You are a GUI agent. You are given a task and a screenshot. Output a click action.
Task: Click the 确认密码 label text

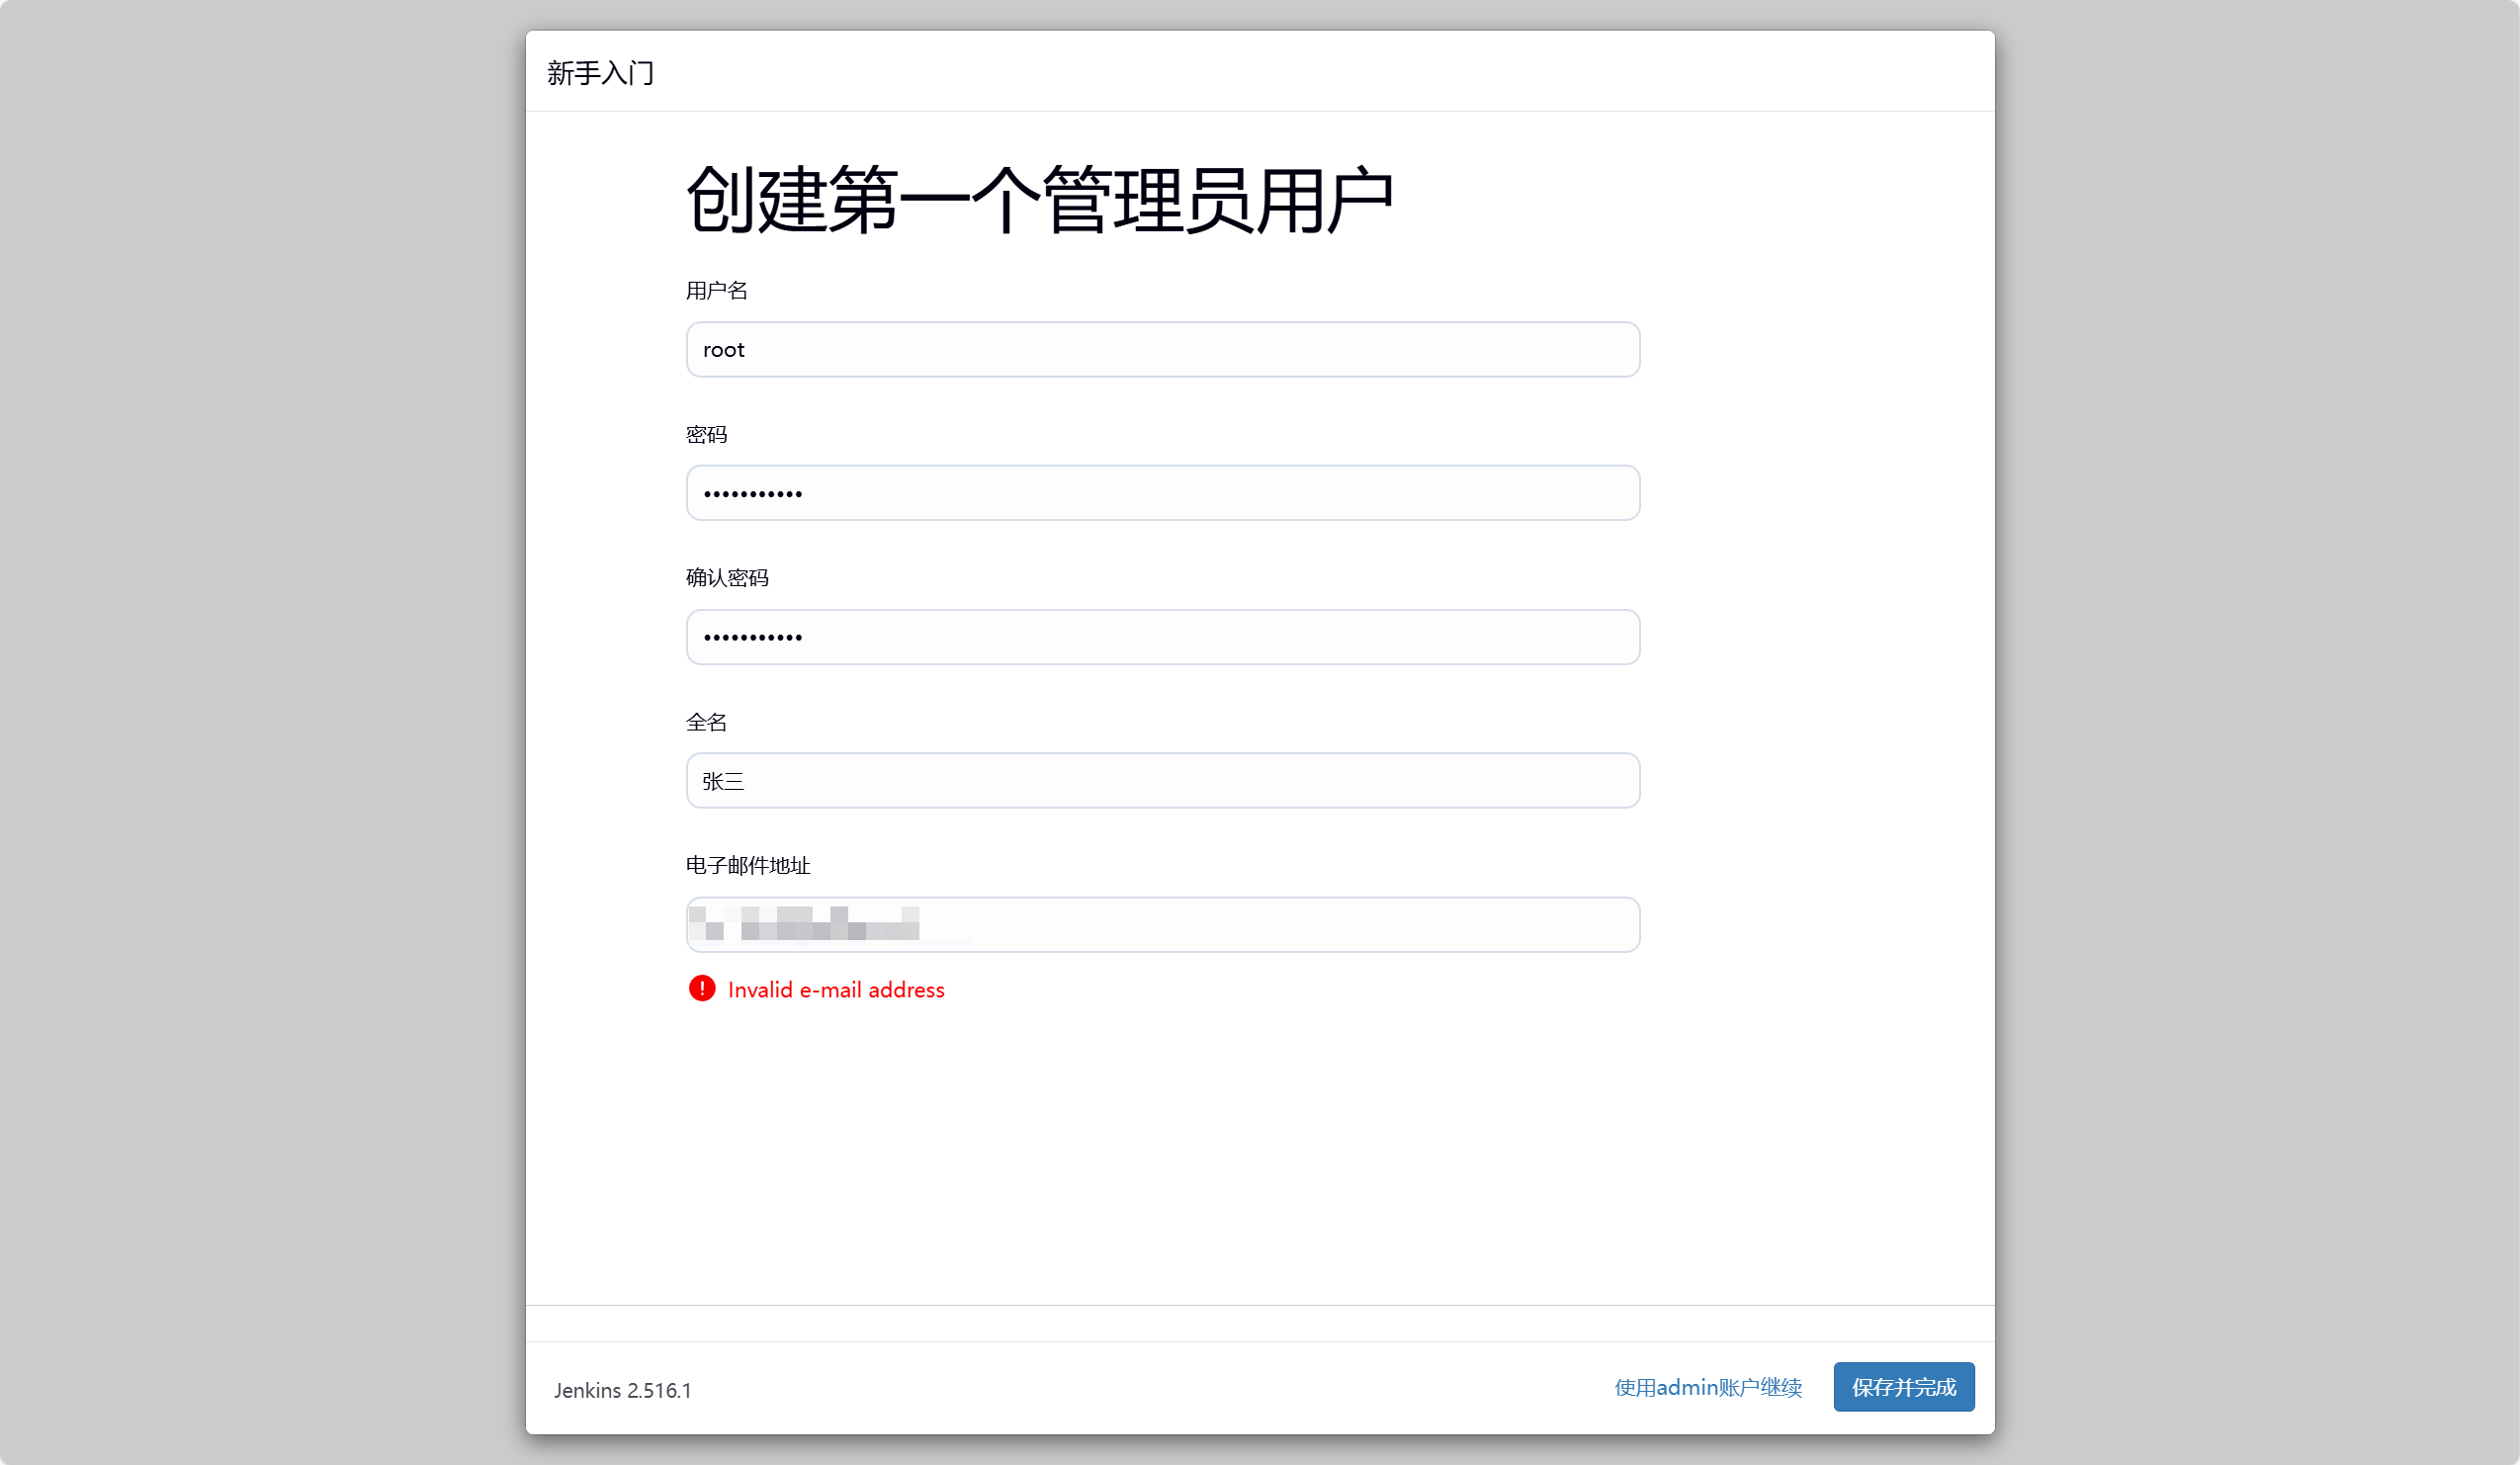coord(727,577)
